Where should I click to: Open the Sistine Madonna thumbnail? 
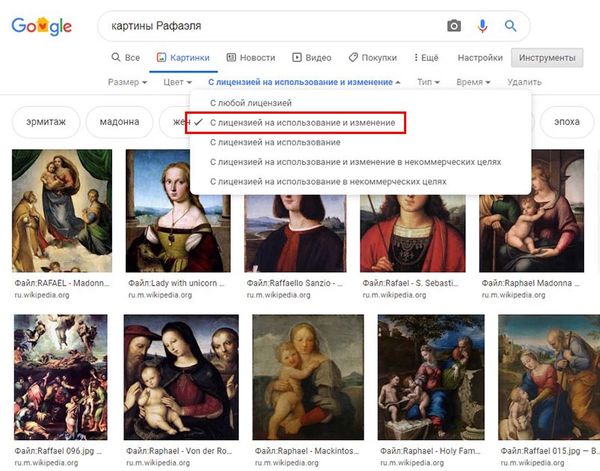(x=62, y=211)
